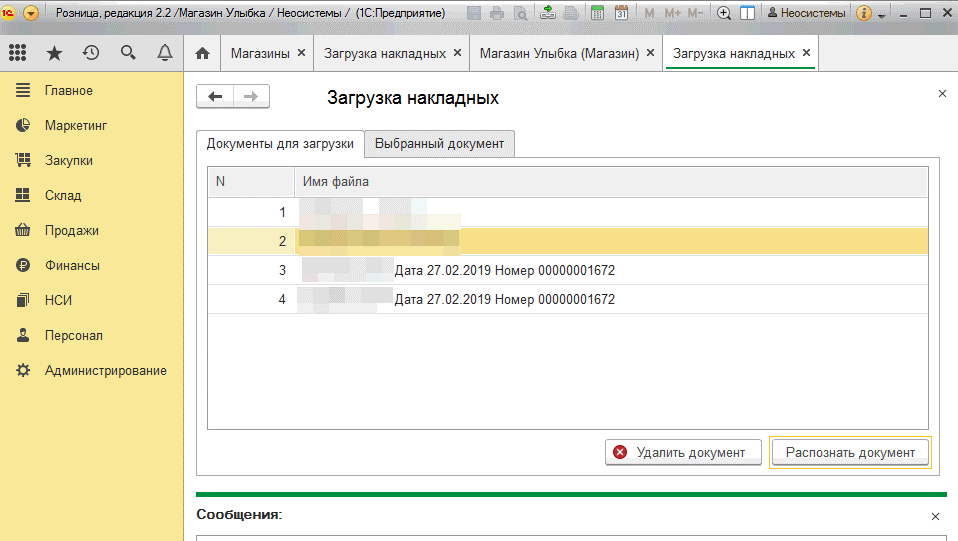This screenshot has width=958, height=541.
Task: Open the 1C main menu dropdown arrow
Action: tap(31, 13)
